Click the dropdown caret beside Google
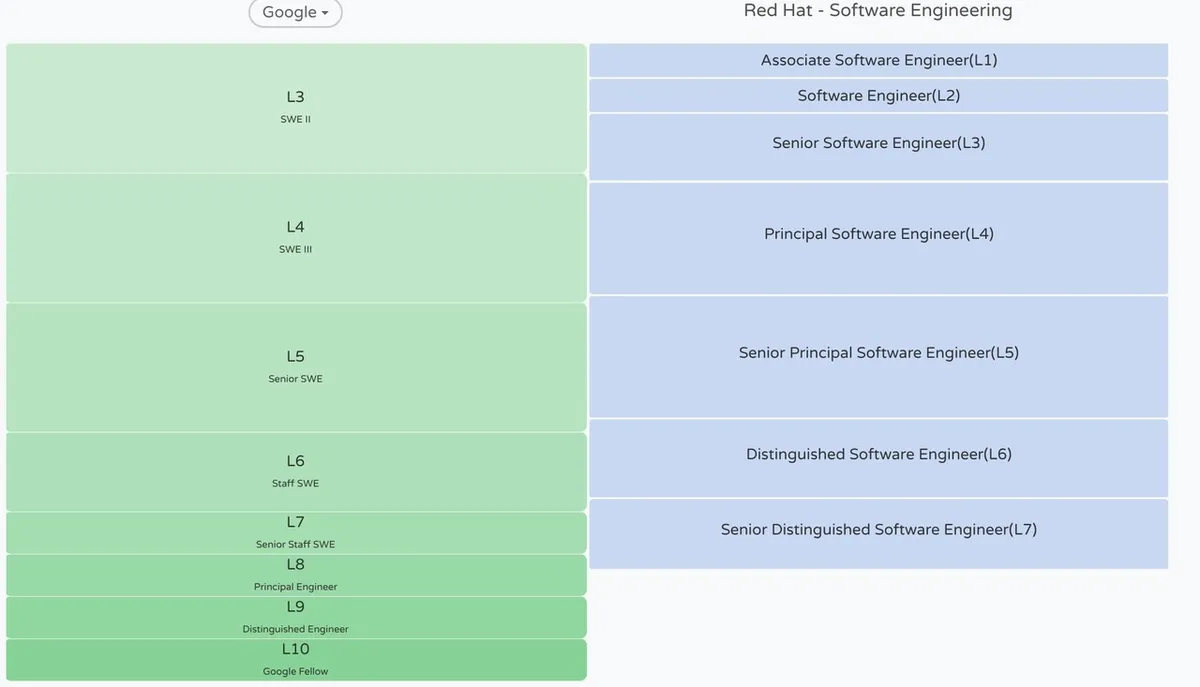 click(325, 14)
